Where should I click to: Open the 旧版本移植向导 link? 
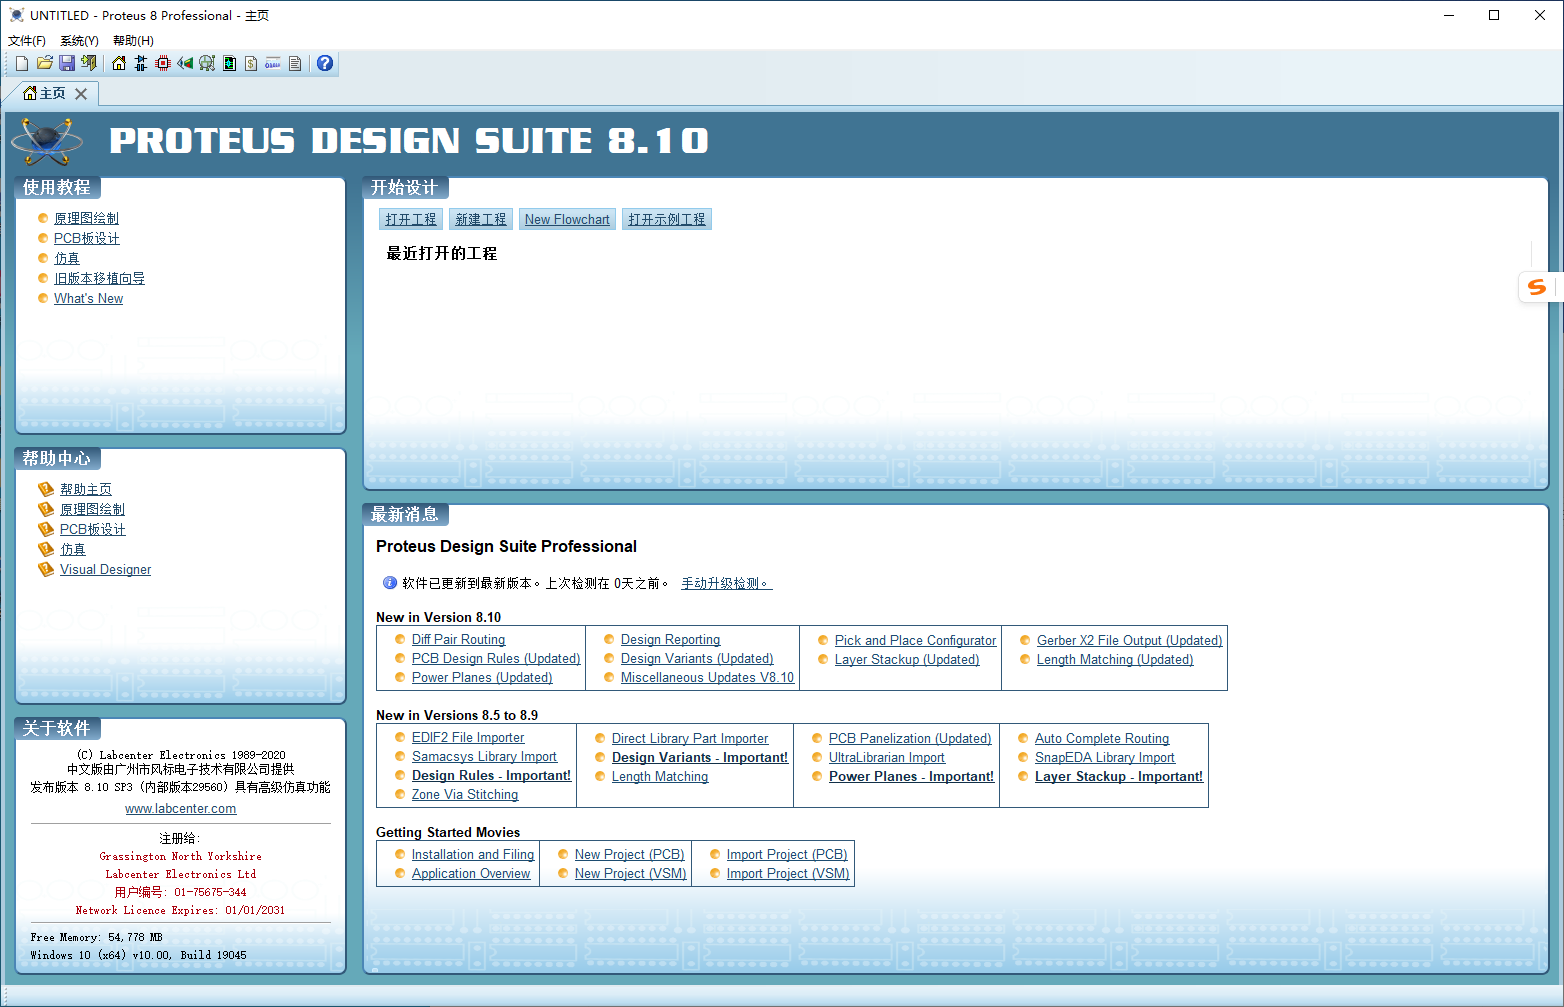click(99, 278)
